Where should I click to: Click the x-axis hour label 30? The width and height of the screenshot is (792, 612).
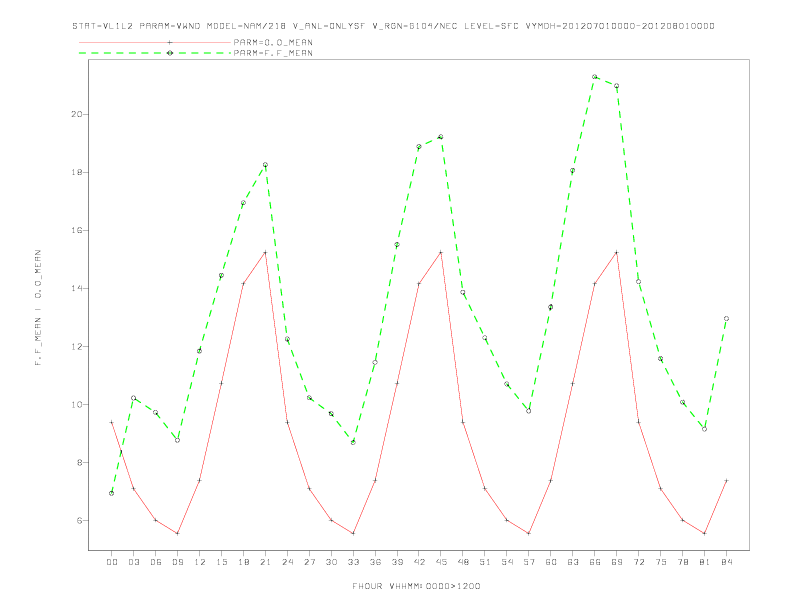(331, 562)
